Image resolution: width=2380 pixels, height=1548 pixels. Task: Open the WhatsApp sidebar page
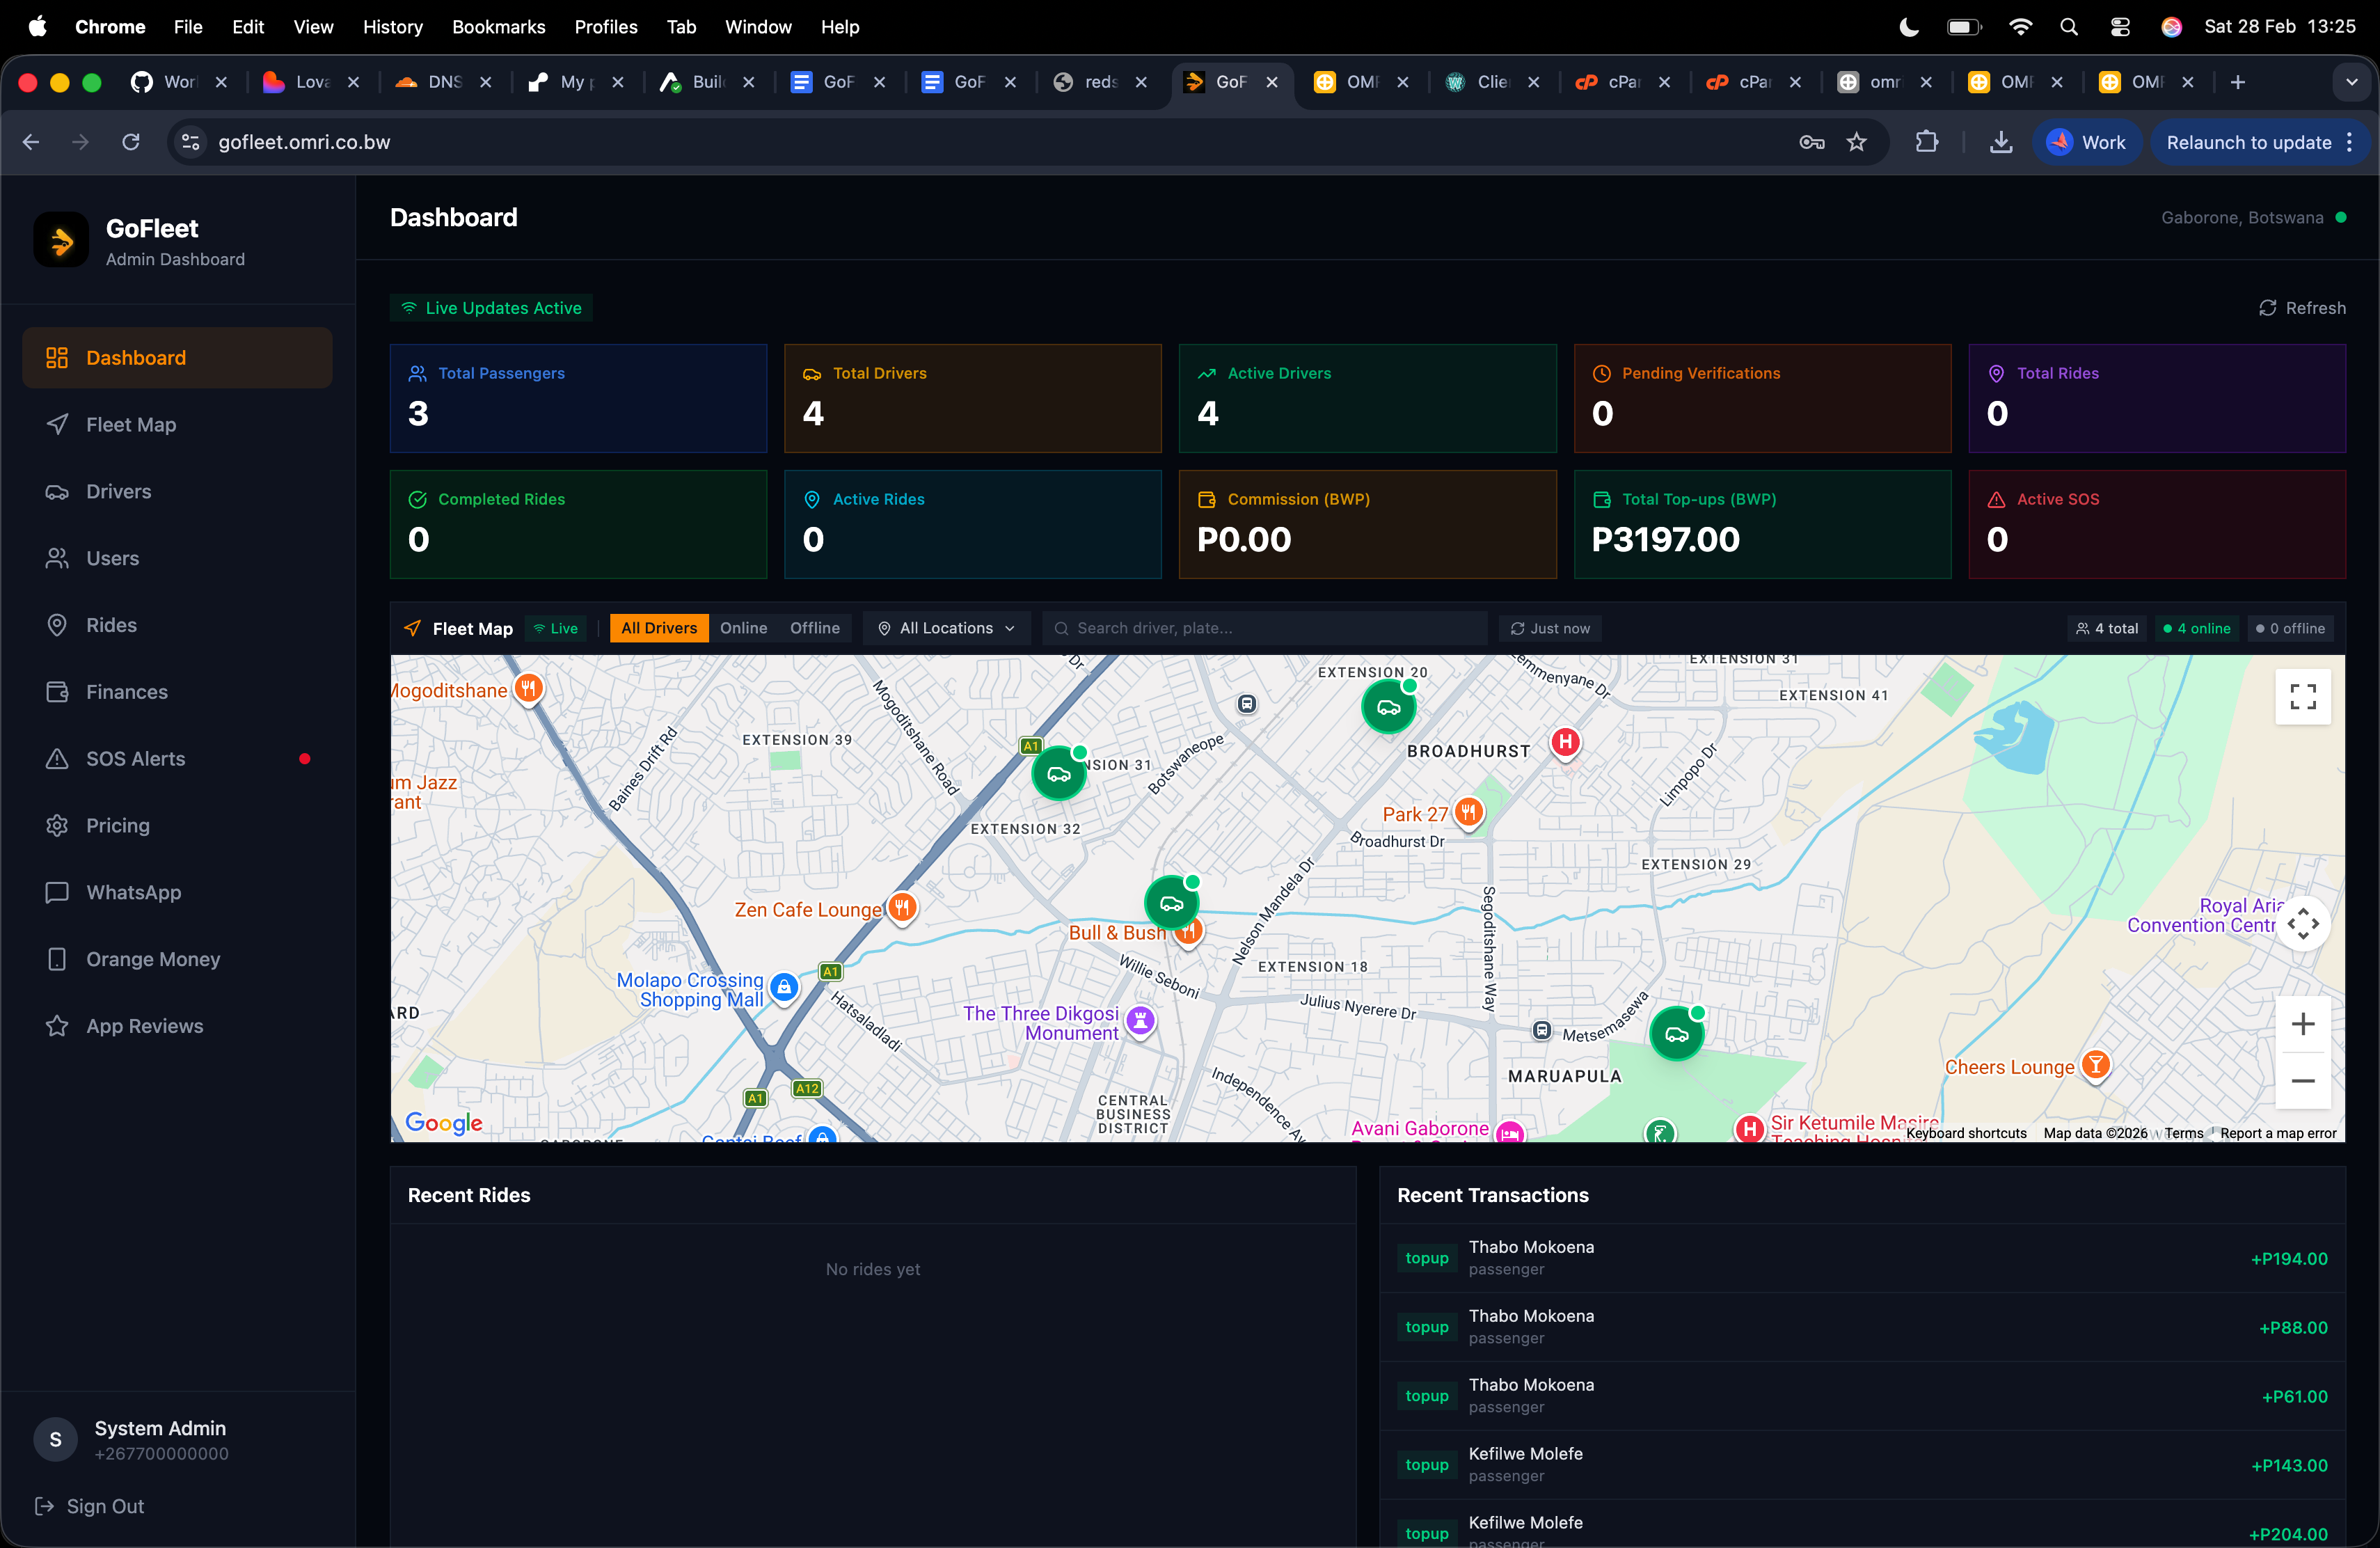point(177,892)
